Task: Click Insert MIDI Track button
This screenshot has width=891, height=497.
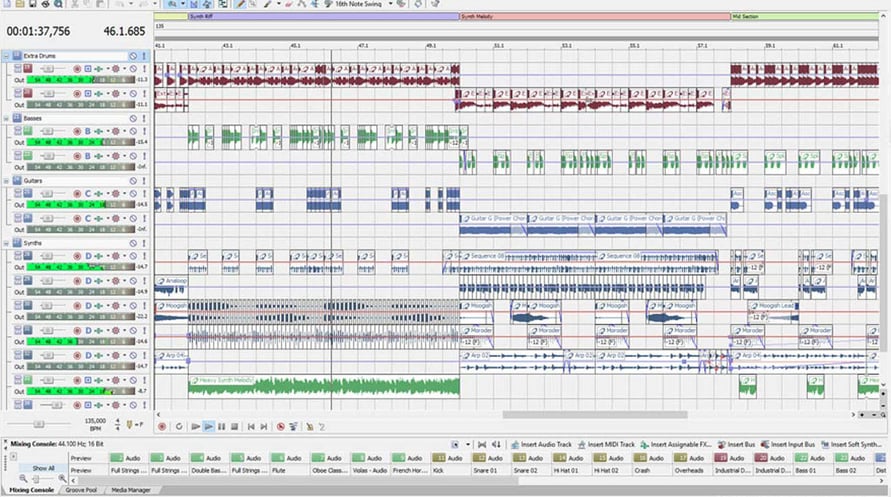Action: click(x=606, y=444)
